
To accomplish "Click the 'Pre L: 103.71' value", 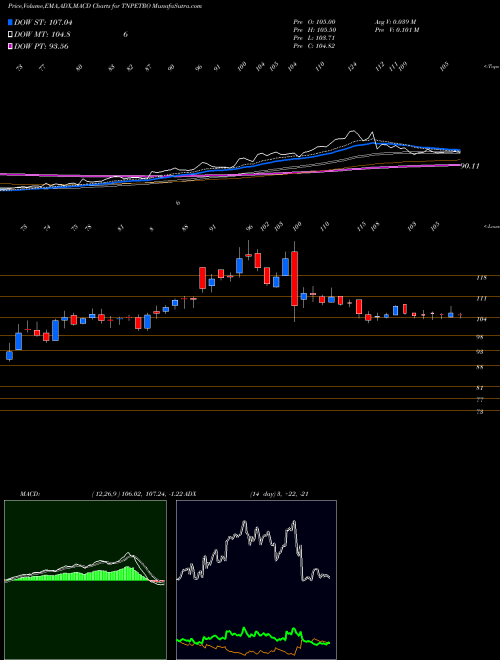I will click(x=314, y=38).
